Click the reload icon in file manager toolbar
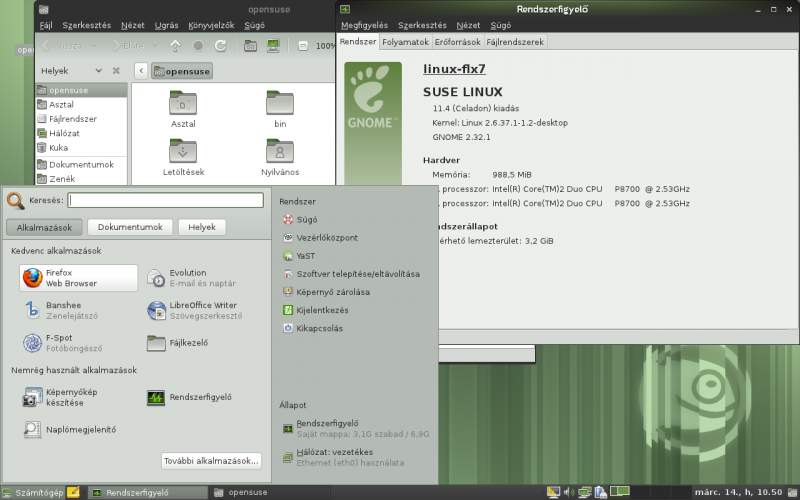Image resolution: width=800 pixels, height=500 pixels. tap(220, 45)
